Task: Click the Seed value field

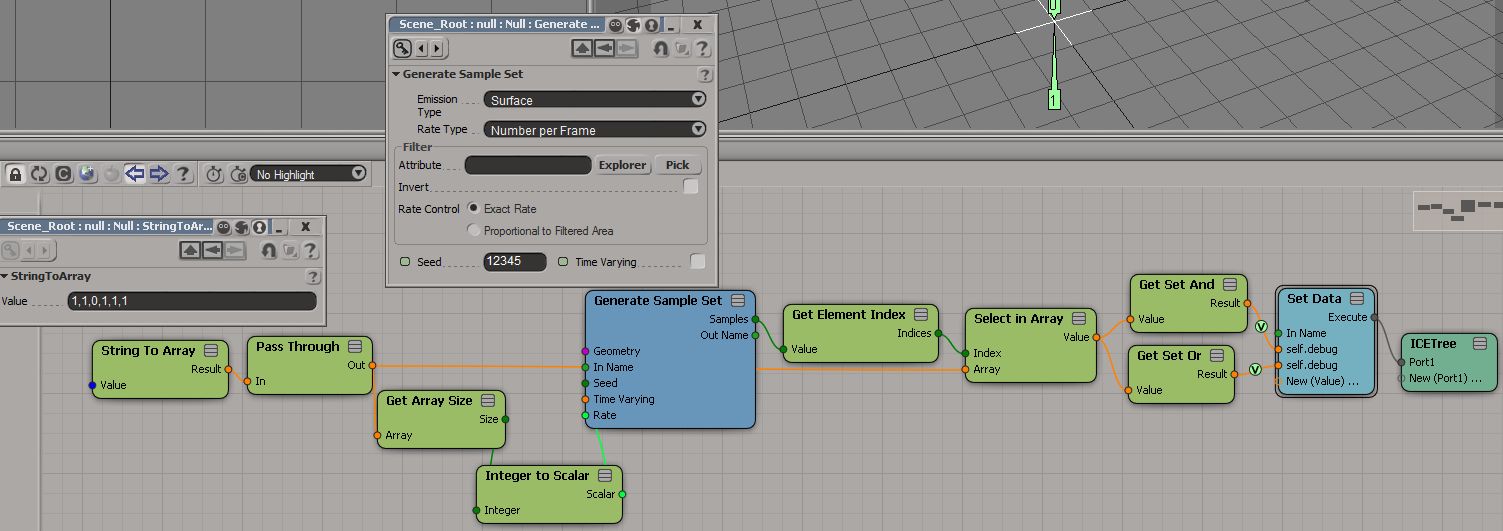Action: point(514,262)
